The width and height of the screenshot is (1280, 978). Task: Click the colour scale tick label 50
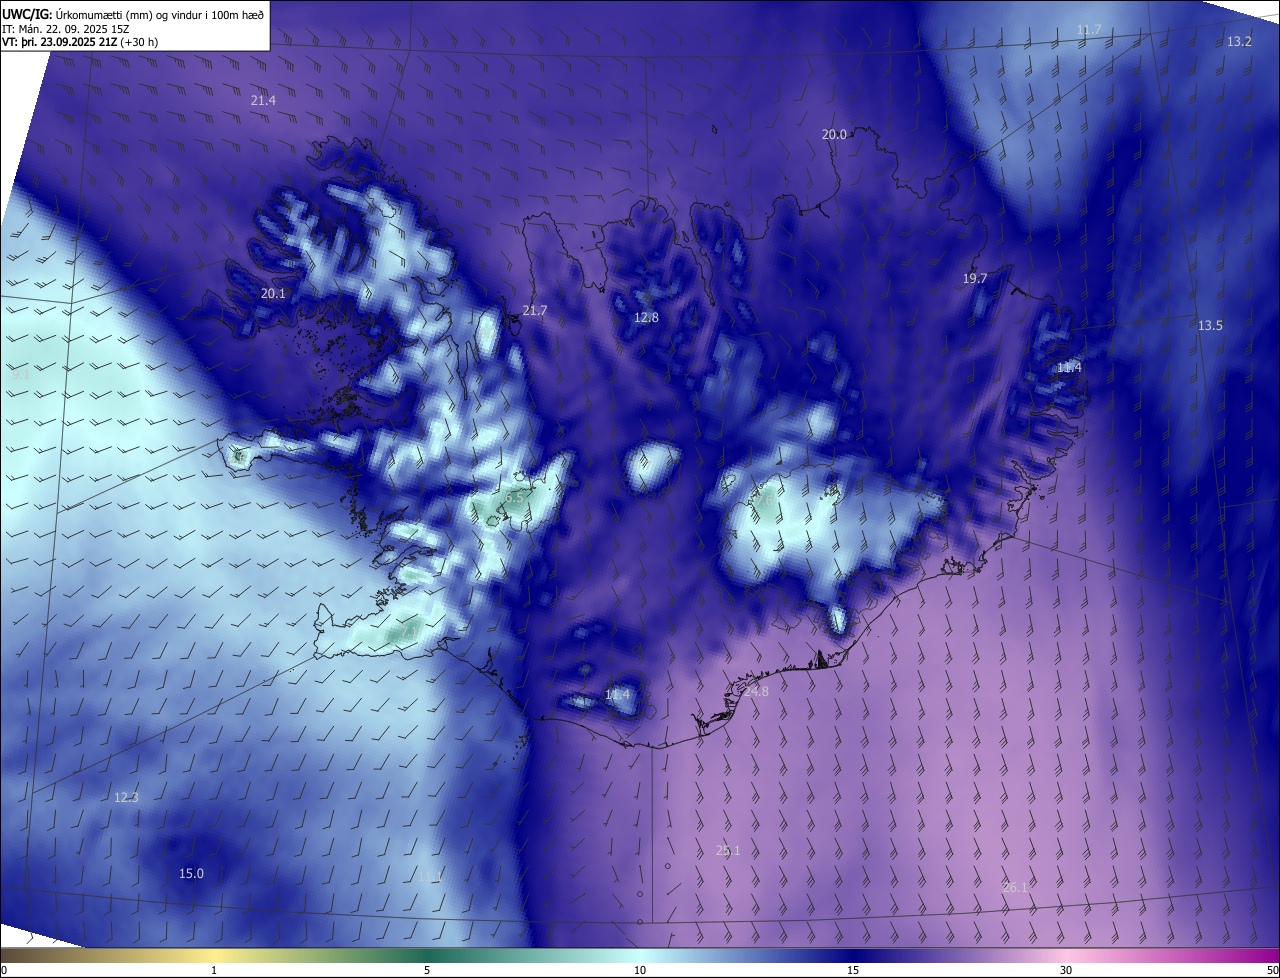[x=1272, y=970]
